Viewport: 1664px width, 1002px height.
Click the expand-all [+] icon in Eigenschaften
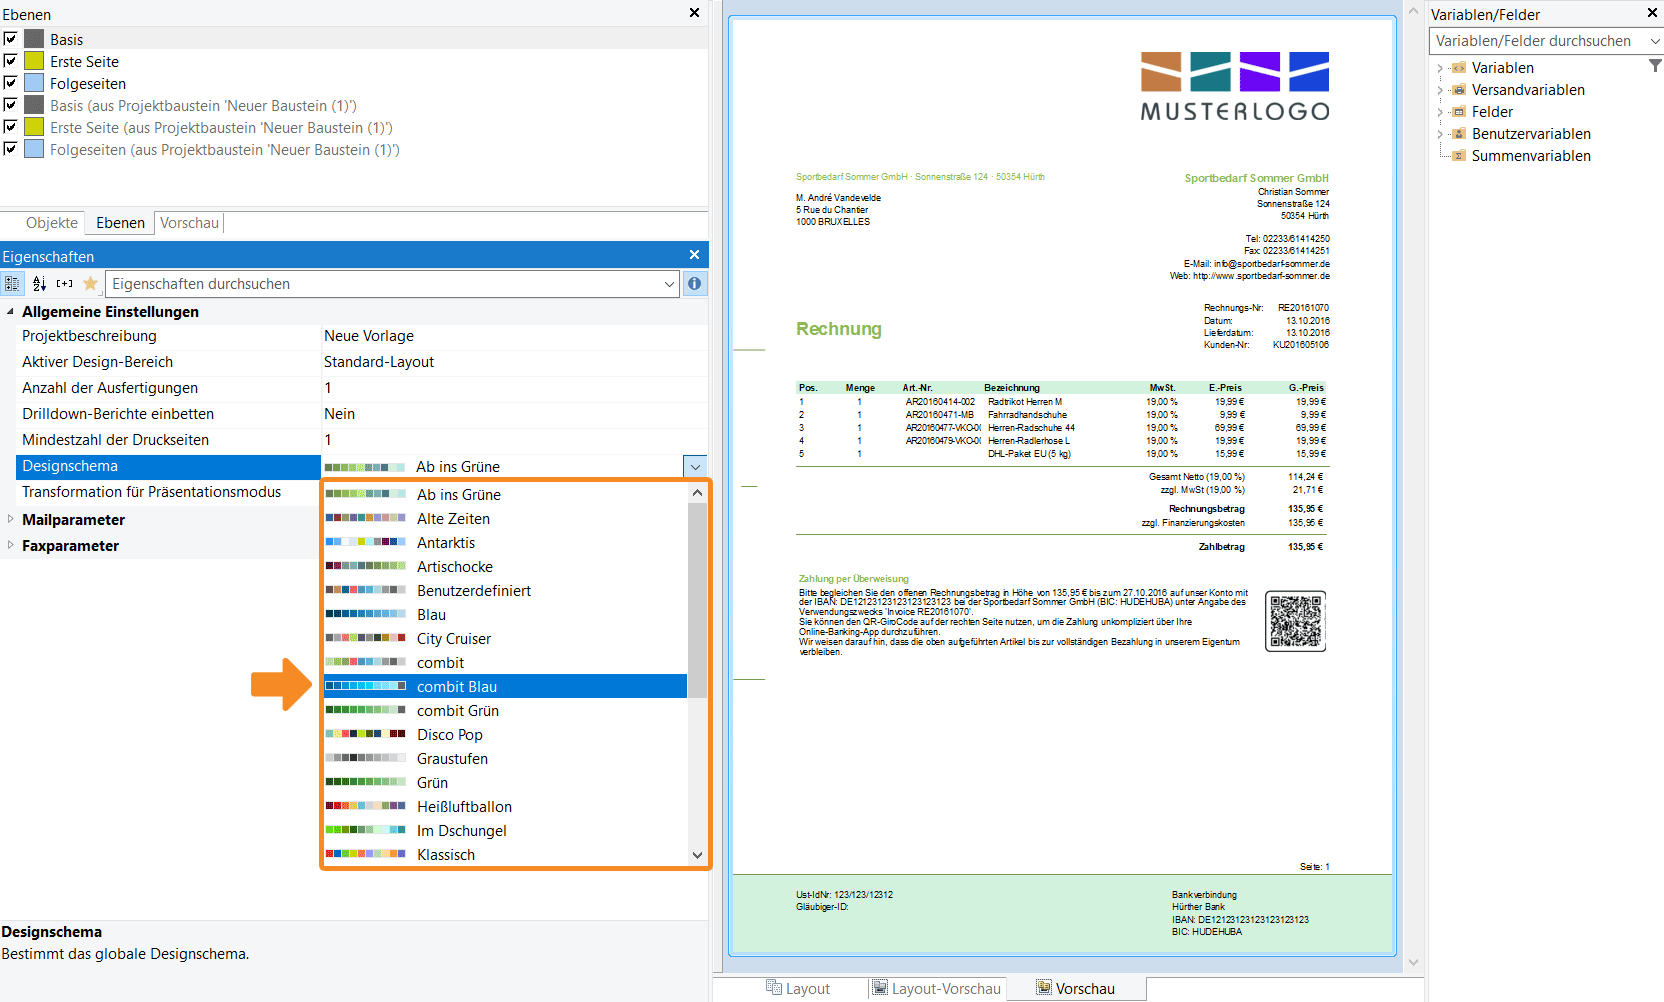(x=65, y=284)
